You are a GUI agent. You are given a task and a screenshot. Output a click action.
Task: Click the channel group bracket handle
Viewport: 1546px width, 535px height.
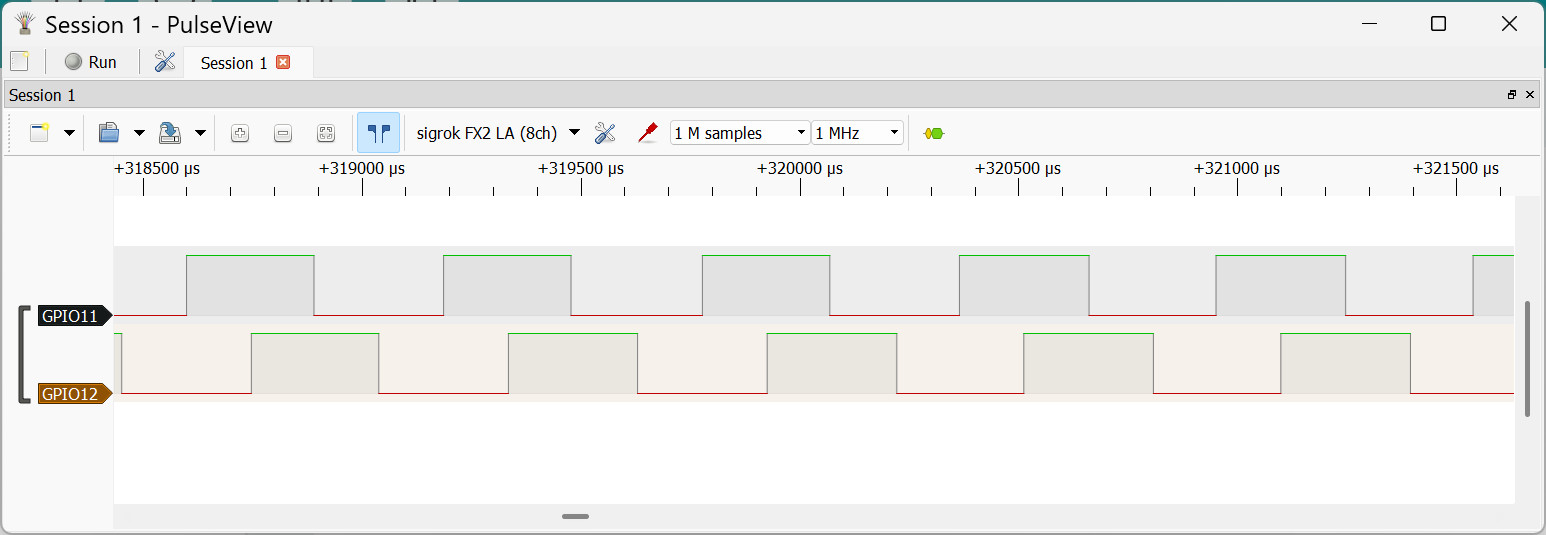point(24,355)
